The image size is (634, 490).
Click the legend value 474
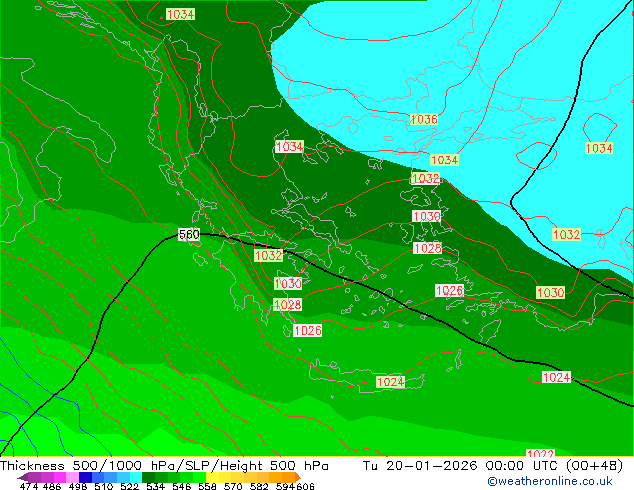click(x=29, y=486)
